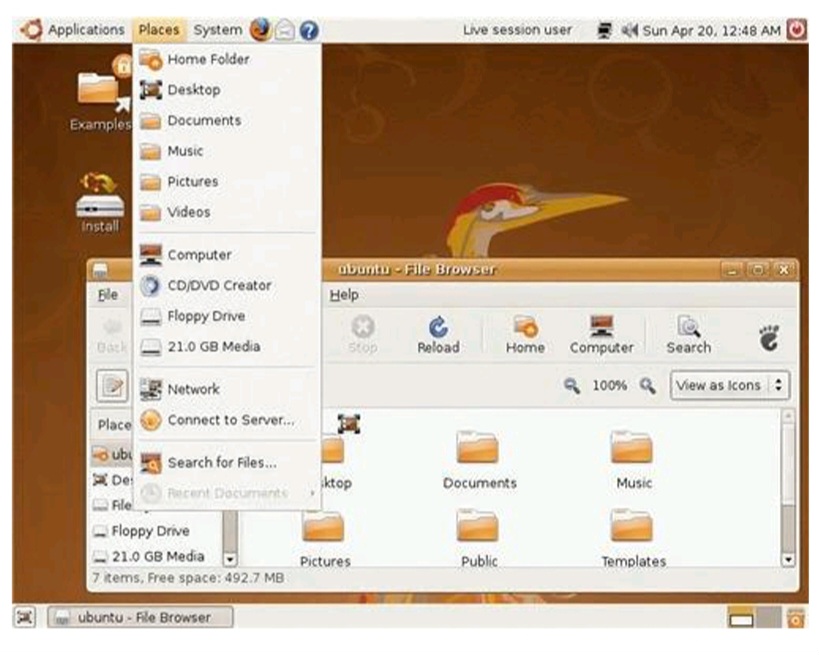Image resolution: width=819 pixels, height=655 pixels.
Task: Click sidebar scrollbar down arrow
Action: coord(230,559)
